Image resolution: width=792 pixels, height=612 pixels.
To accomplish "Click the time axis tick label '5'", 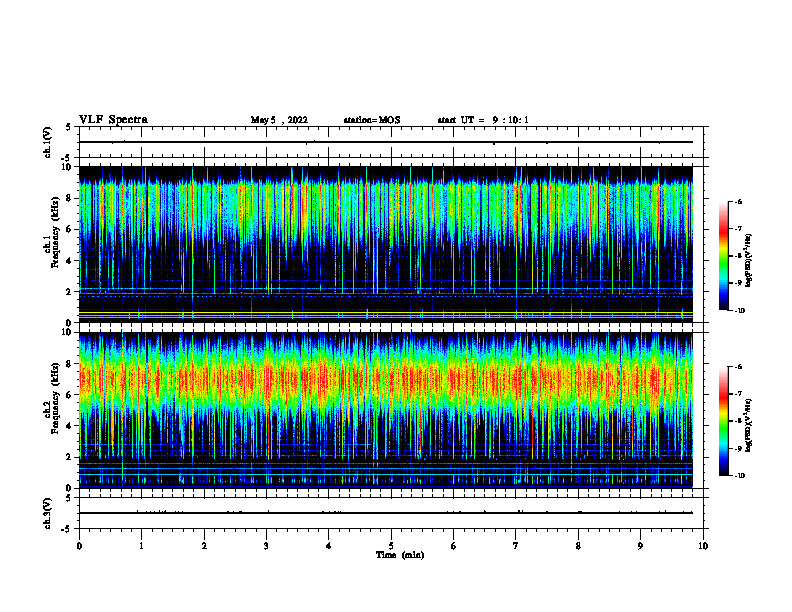I will tap(391, 546).
